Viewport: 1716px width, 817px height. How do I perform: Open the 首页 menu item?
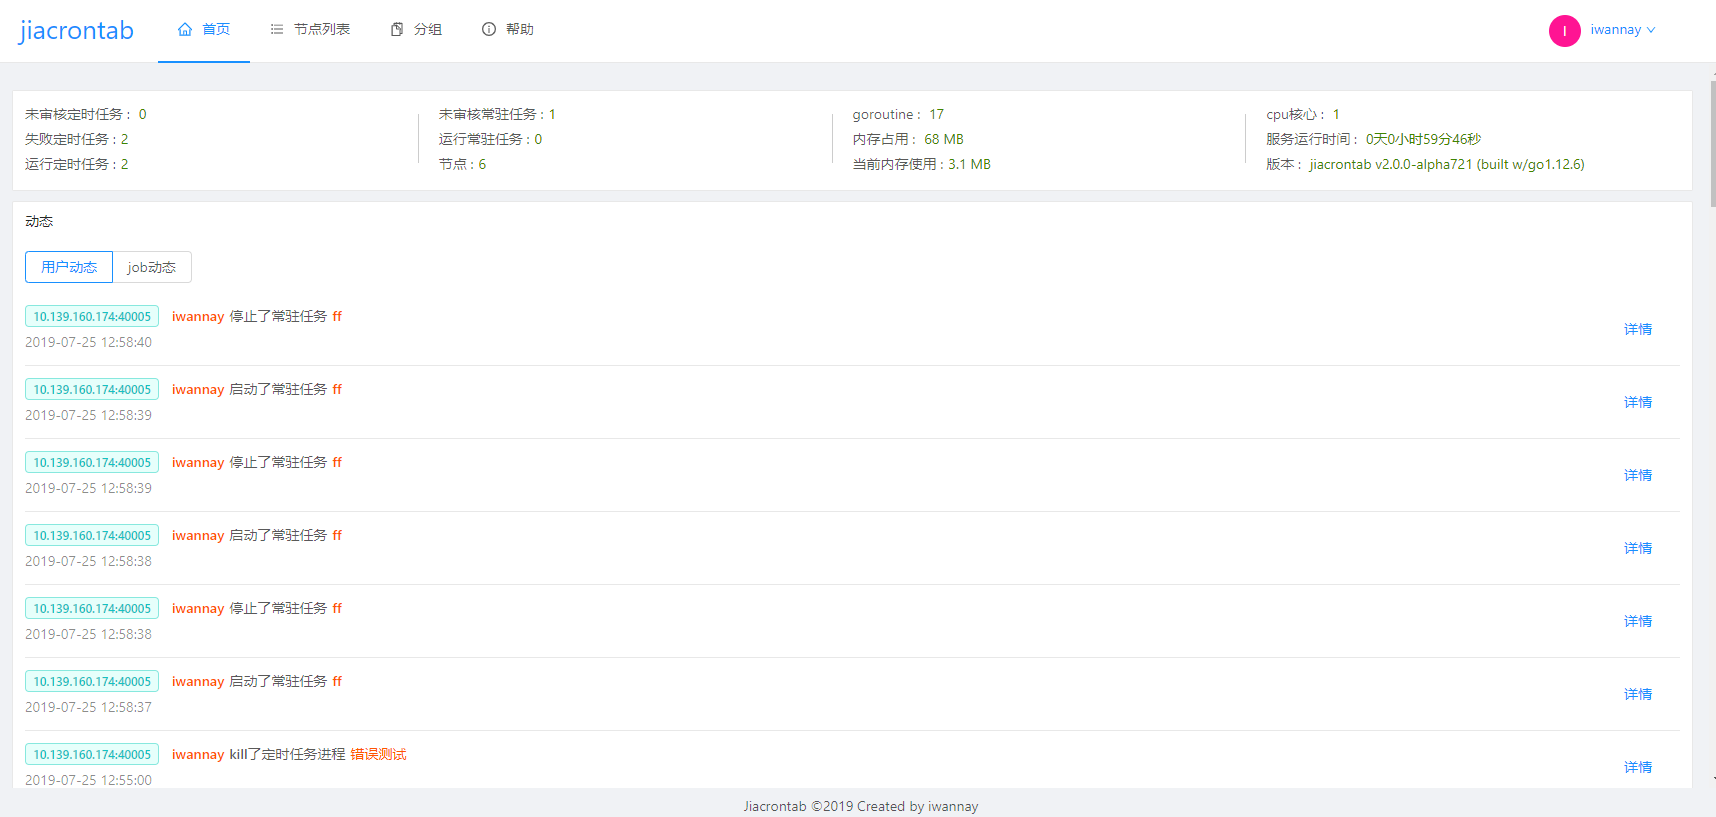click(204, 30)
